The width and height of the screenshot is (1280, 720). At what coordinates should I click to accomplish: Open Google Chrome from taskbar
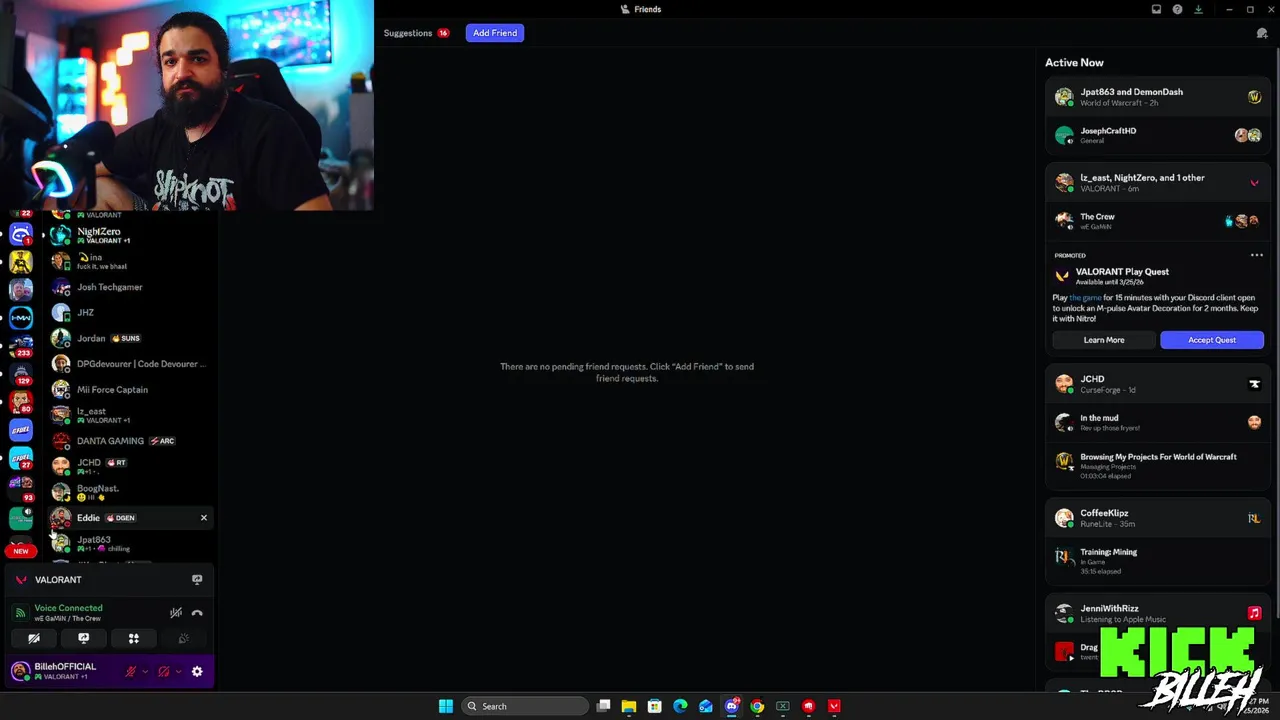pos(757,706)
